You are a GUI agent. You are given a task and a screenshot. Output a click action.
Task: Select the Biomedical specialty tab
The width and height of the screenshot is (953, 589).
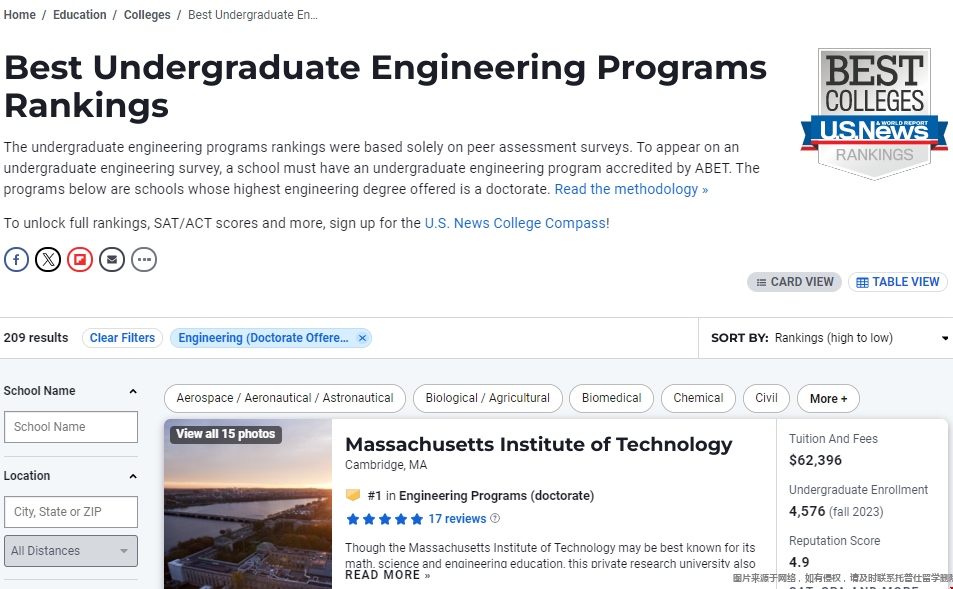pyautogui.click(x=611, y=398)
